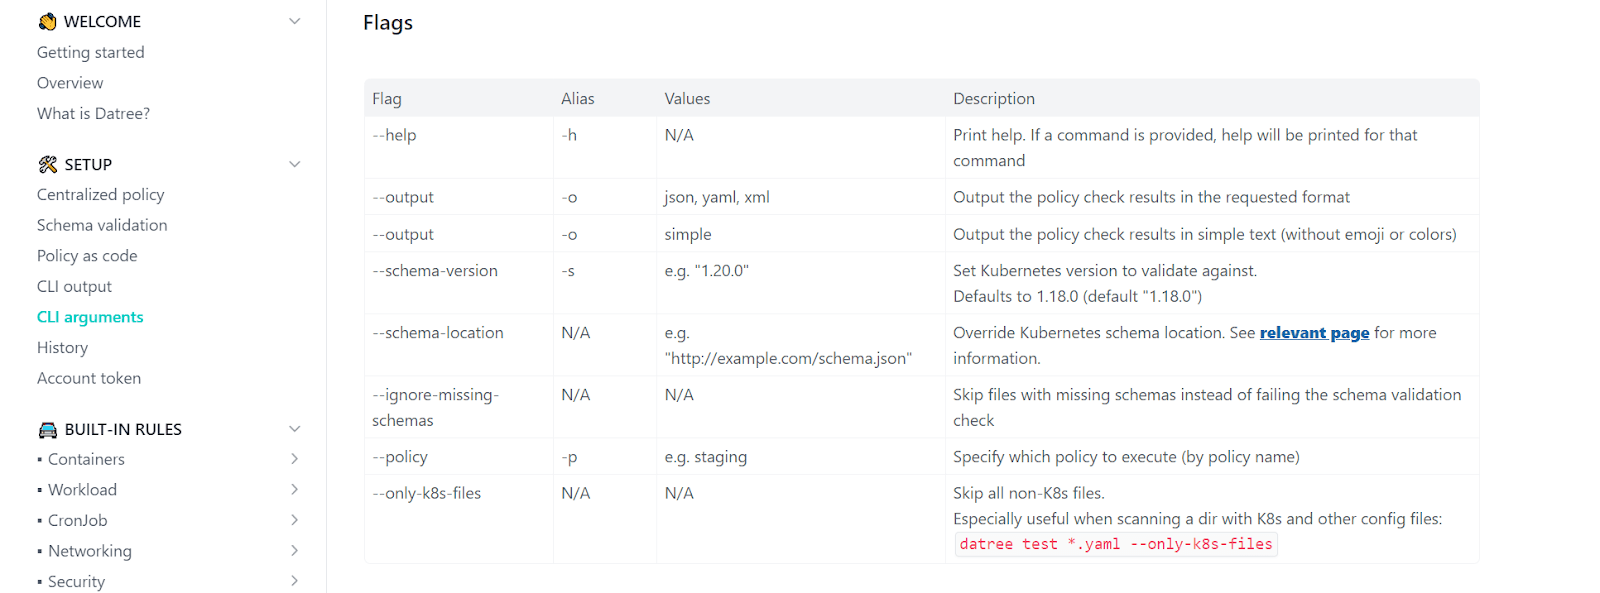Viewport: 1600px width, 593px height.
Task: Go to What is Datree? page
Action: click(93, 114)
